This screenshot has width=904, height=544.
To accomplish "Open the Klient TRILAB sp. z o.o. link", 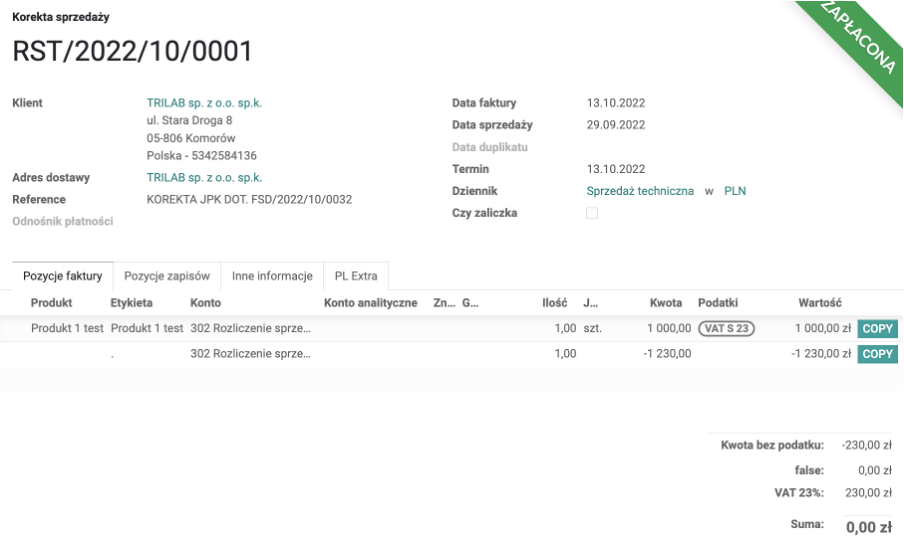I will pos(204,103).
